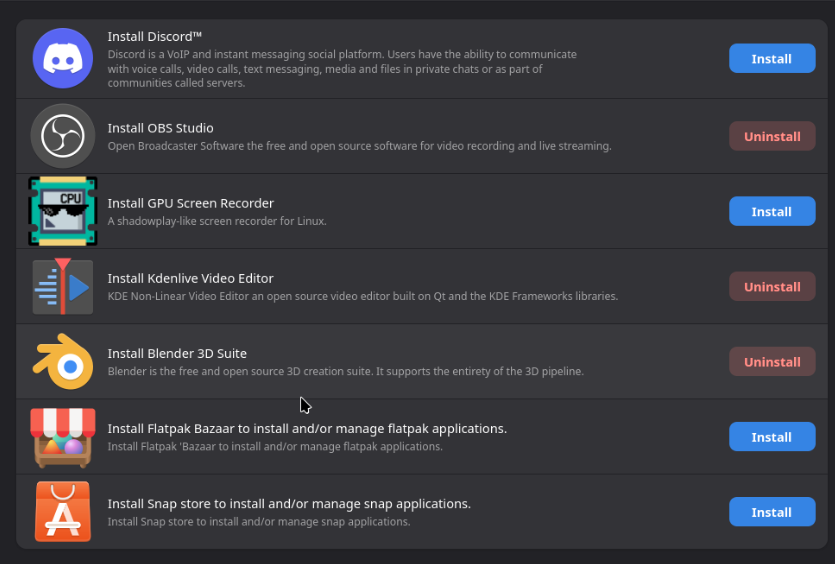The image size is (835, 564).
Task: Click the Kdenlive description text
Action: 362,296
